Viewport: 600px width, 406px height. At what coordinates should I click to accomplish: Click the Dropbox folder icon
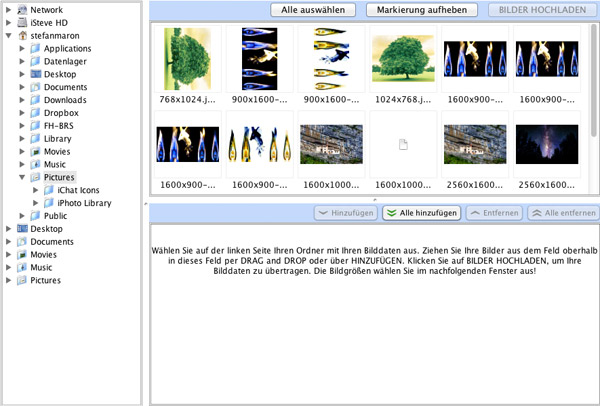35,113
